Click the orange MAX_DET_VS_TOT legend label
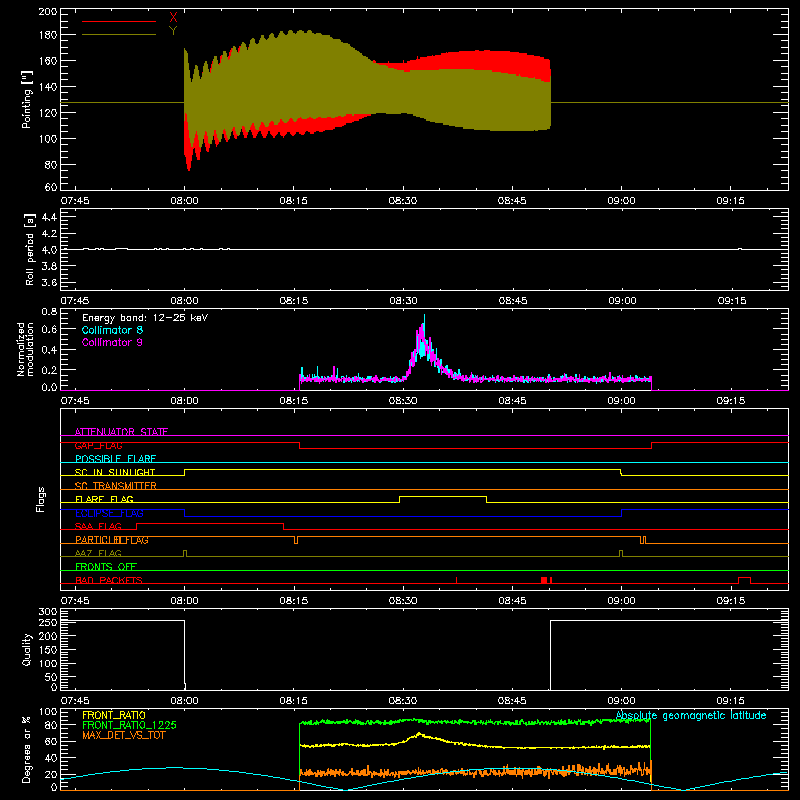The image size is (800, 800). (124, 735)
